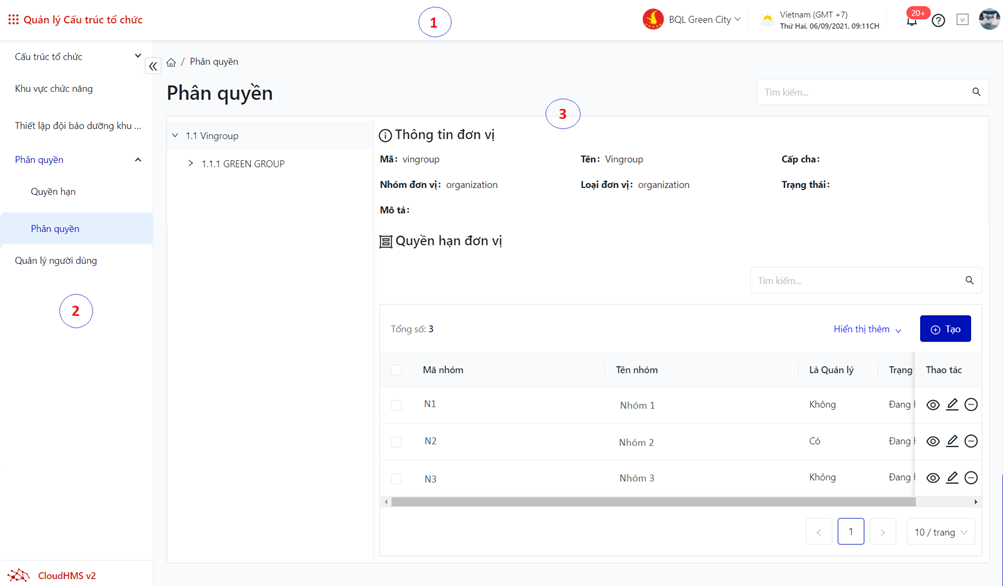Open Quyền hạn menu item
The width and height of the screenshot is (1003, 586).
(x=53, y=191)
